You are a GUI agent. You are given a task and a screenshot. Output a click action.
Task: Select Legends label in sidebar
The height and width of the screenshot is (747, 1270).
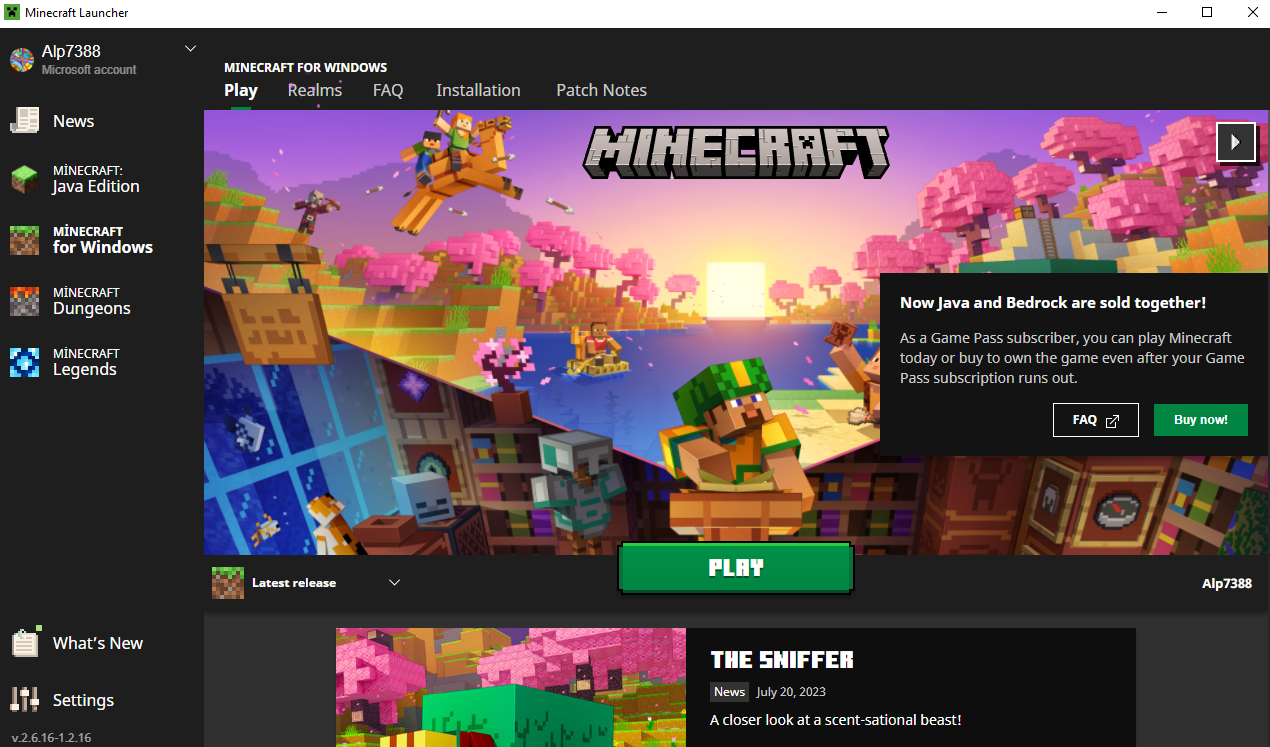point(85,370)
